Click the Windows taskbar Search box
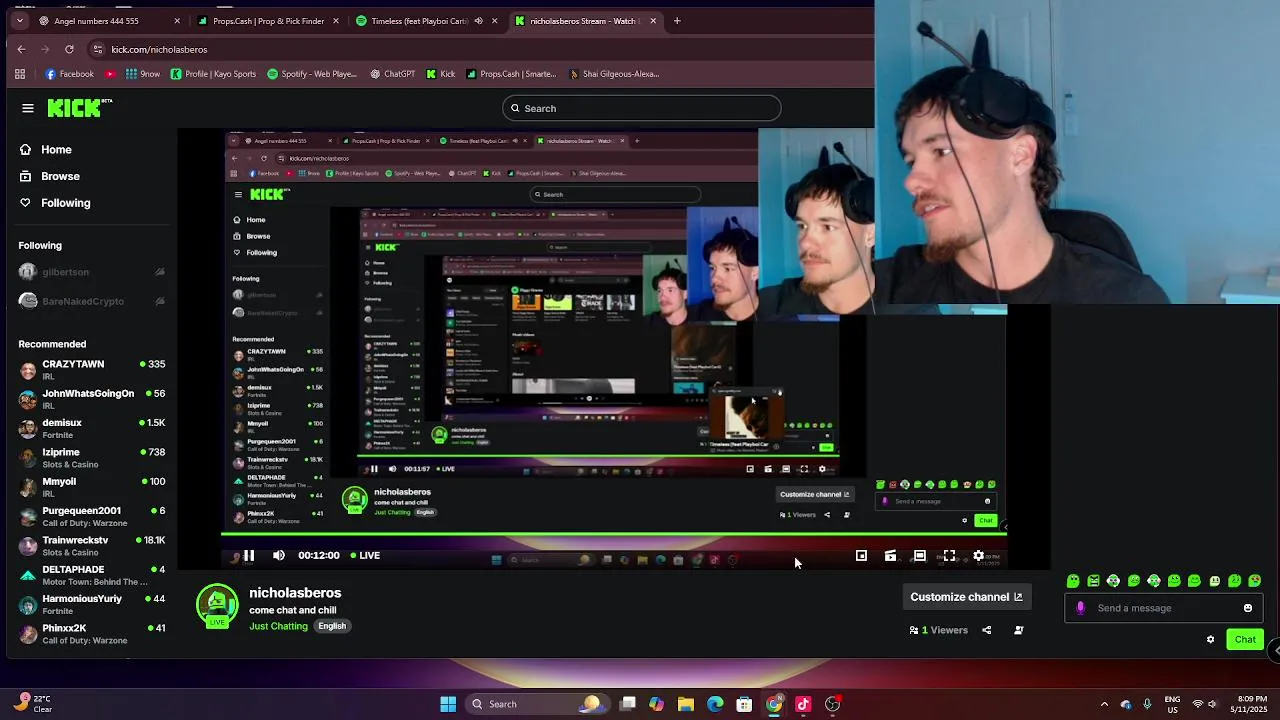Screen dimensions: 1280x720 pyautogui.click(x=538, y=704)
